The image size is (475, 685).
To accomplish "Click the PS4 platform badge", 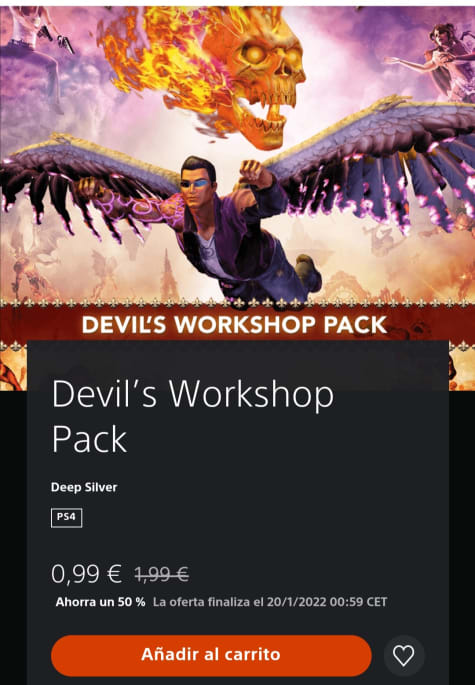I will pos(66,518).
